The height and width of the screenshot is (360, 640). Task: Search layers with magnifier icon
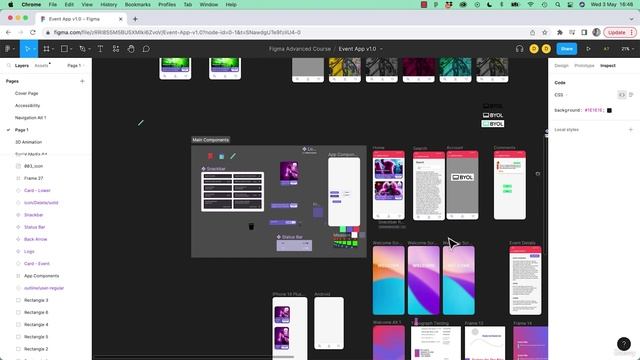(x=9, y=65)
